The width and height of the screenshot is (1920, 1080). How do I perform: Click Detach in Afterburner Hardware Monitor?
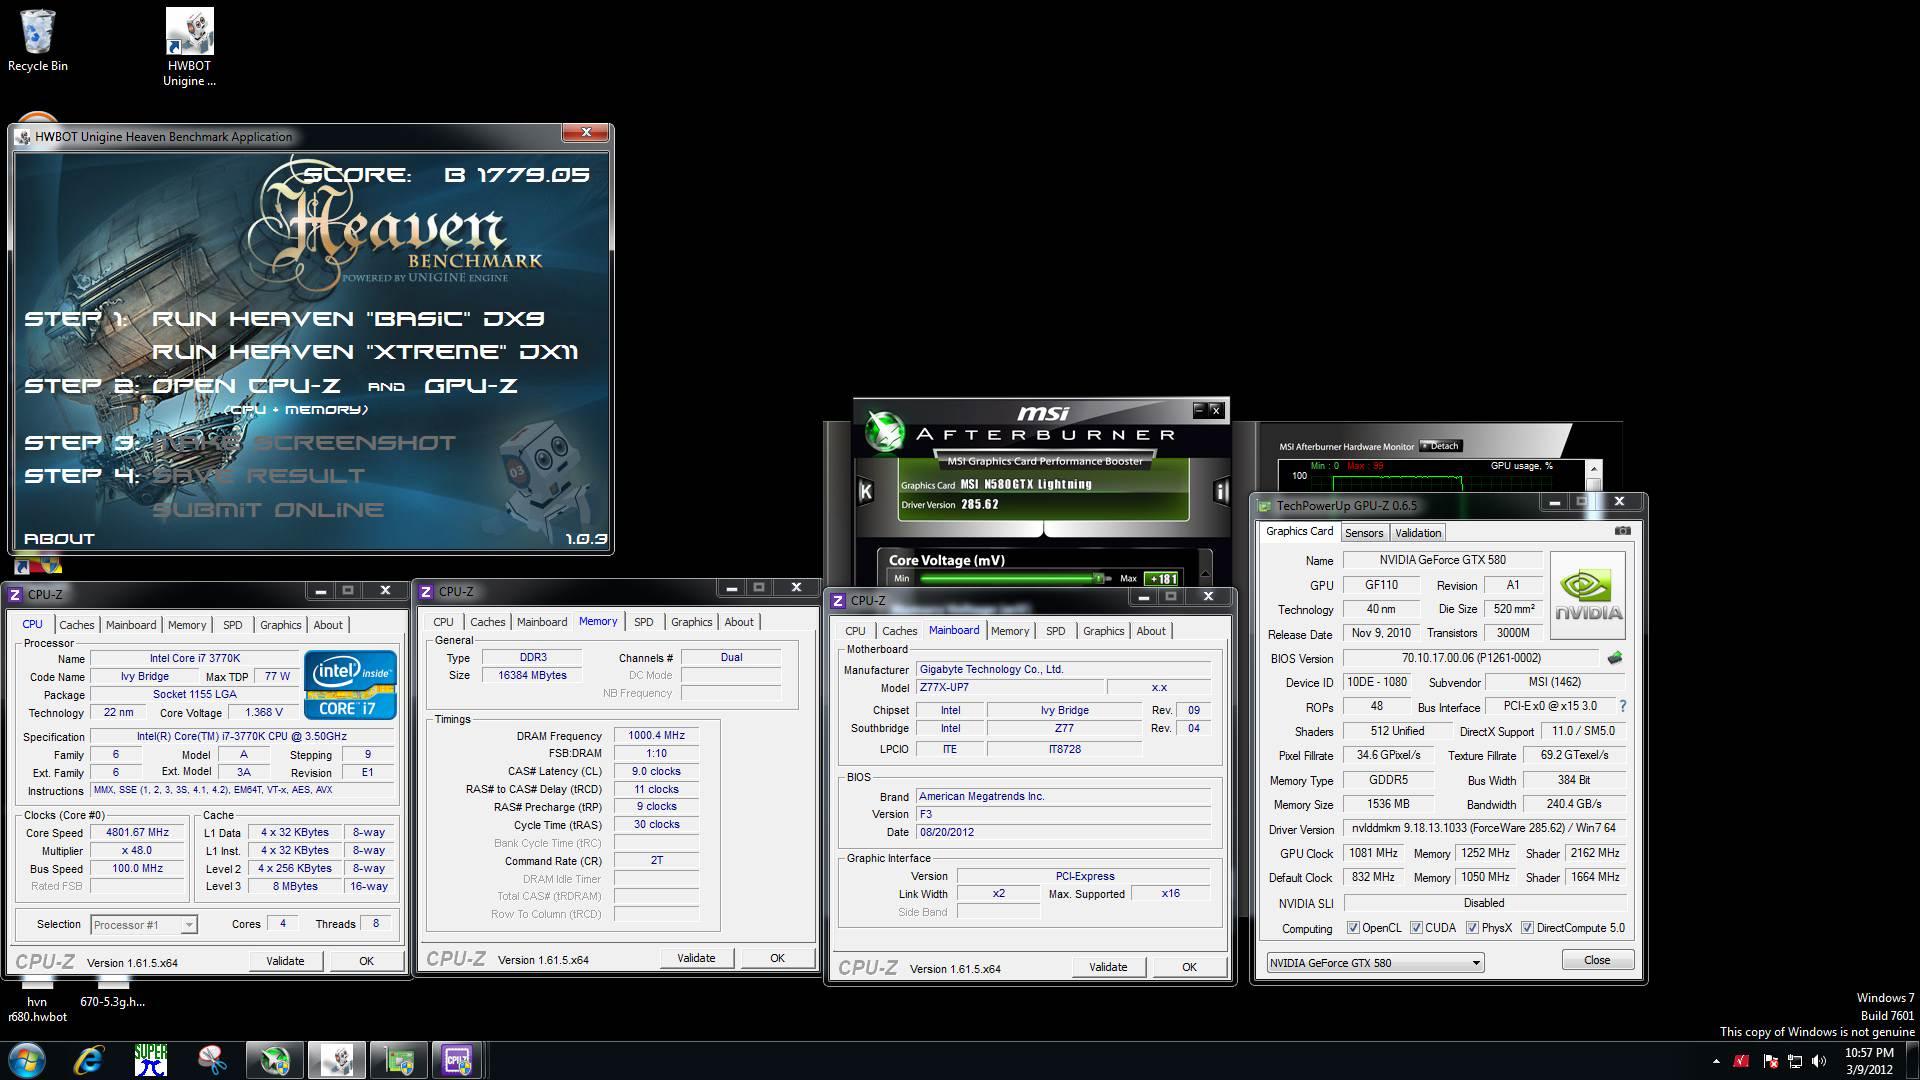tap(1440, 446)
